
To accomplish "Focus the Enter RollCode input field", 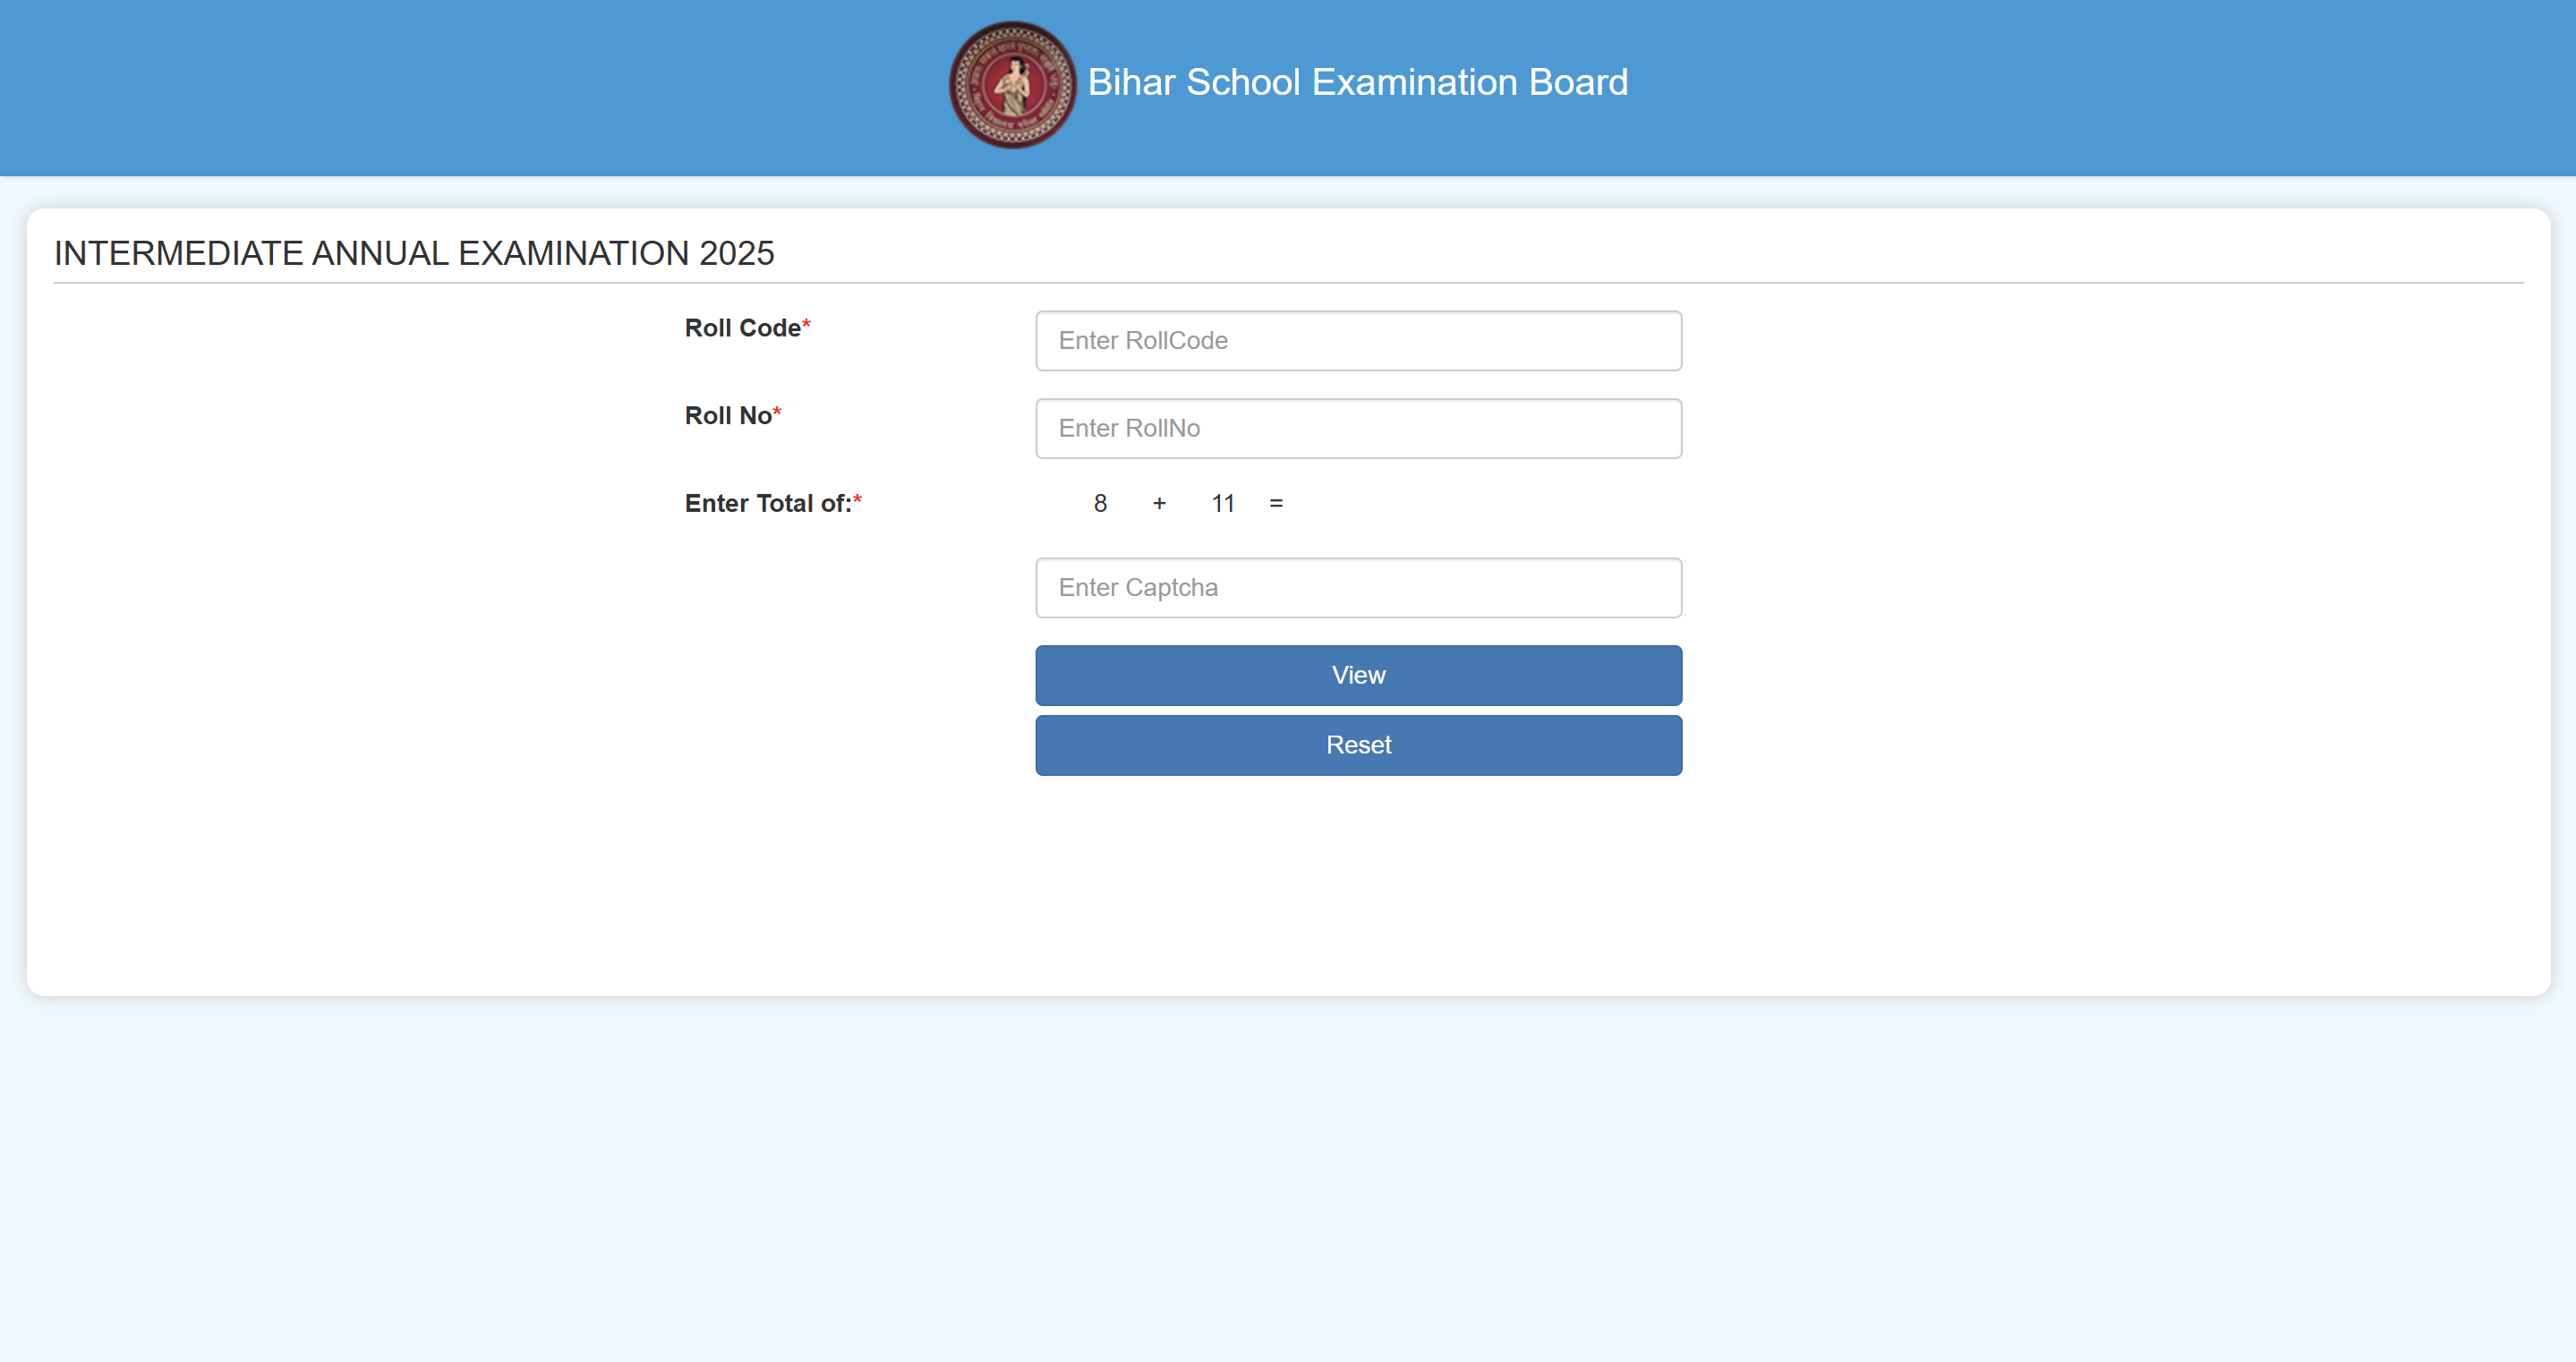I will tap(1358, 341).
